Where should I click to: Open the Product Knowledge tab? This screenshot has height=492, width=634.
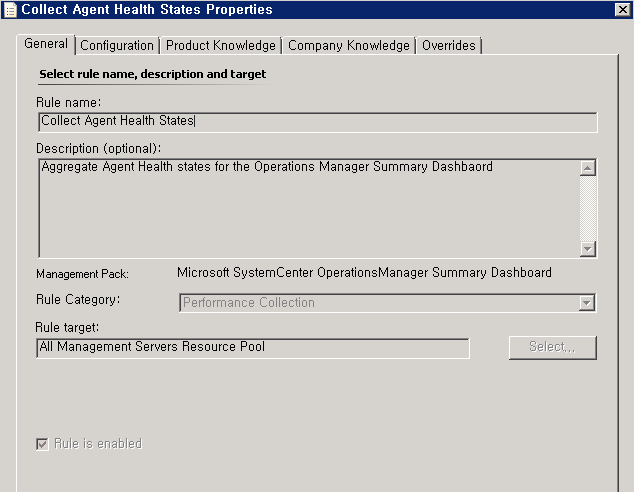pyautogui.click(x=221, y=45)
